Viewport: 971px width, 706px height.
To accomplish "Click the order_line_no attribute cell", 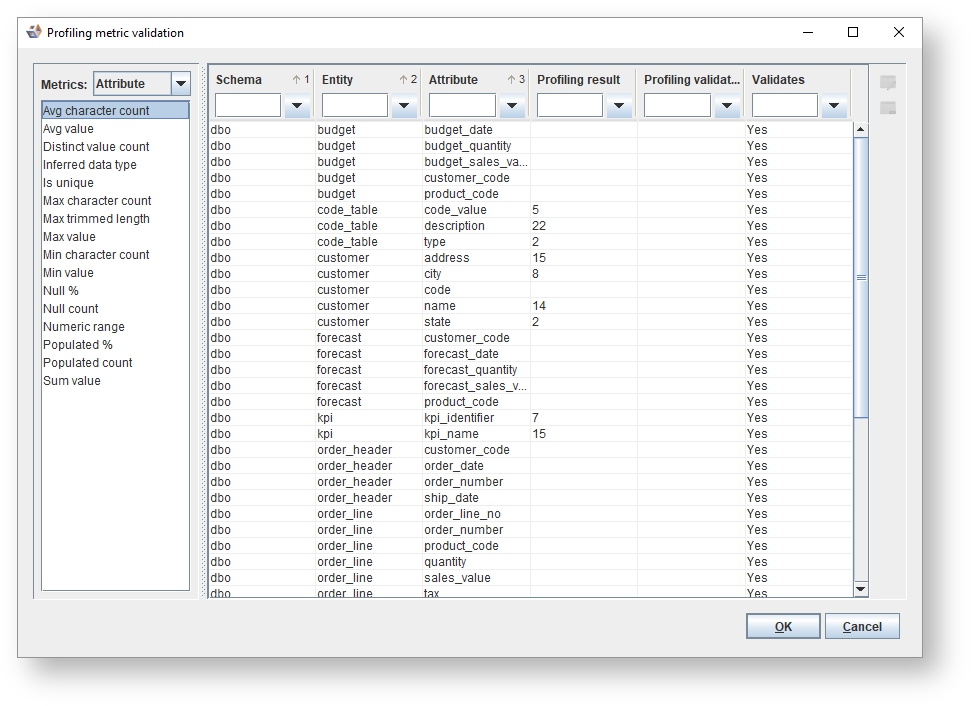I will pos(476,514).
